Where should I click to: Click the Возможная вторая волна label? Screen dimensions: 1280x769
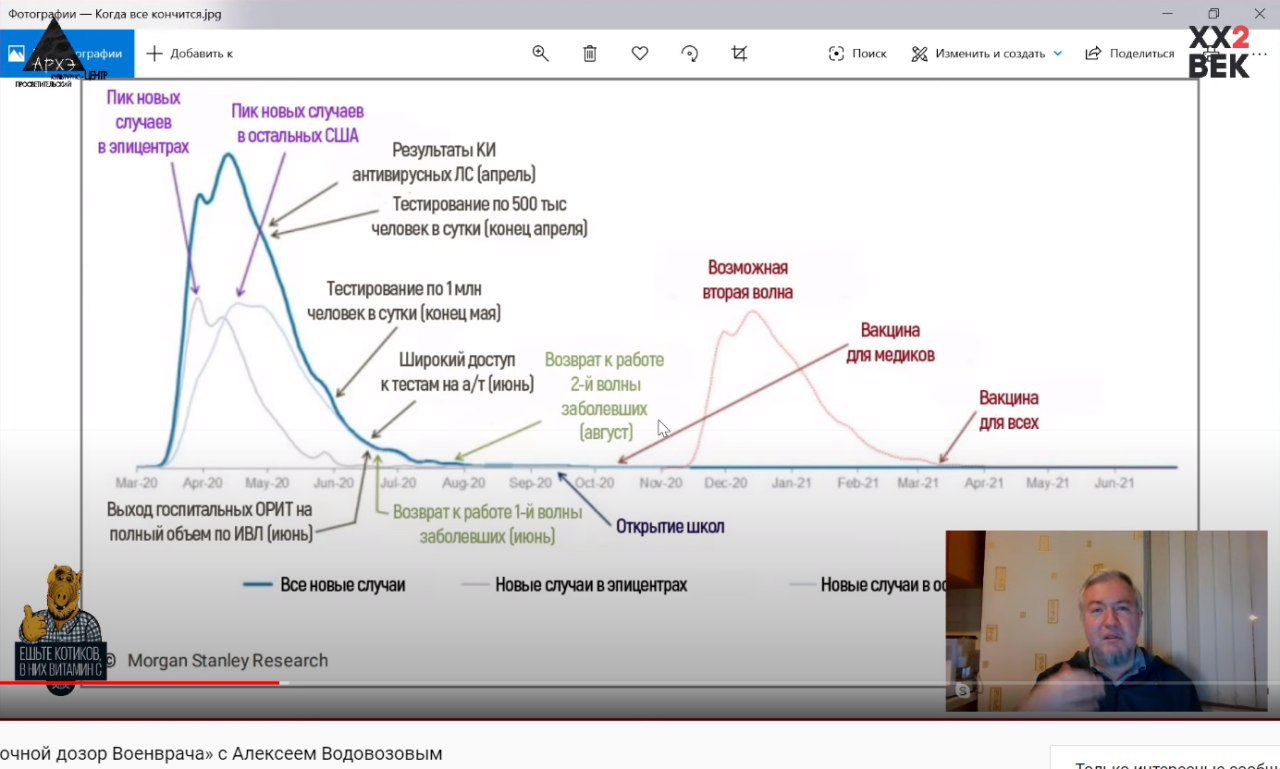[x=749, y=280]
